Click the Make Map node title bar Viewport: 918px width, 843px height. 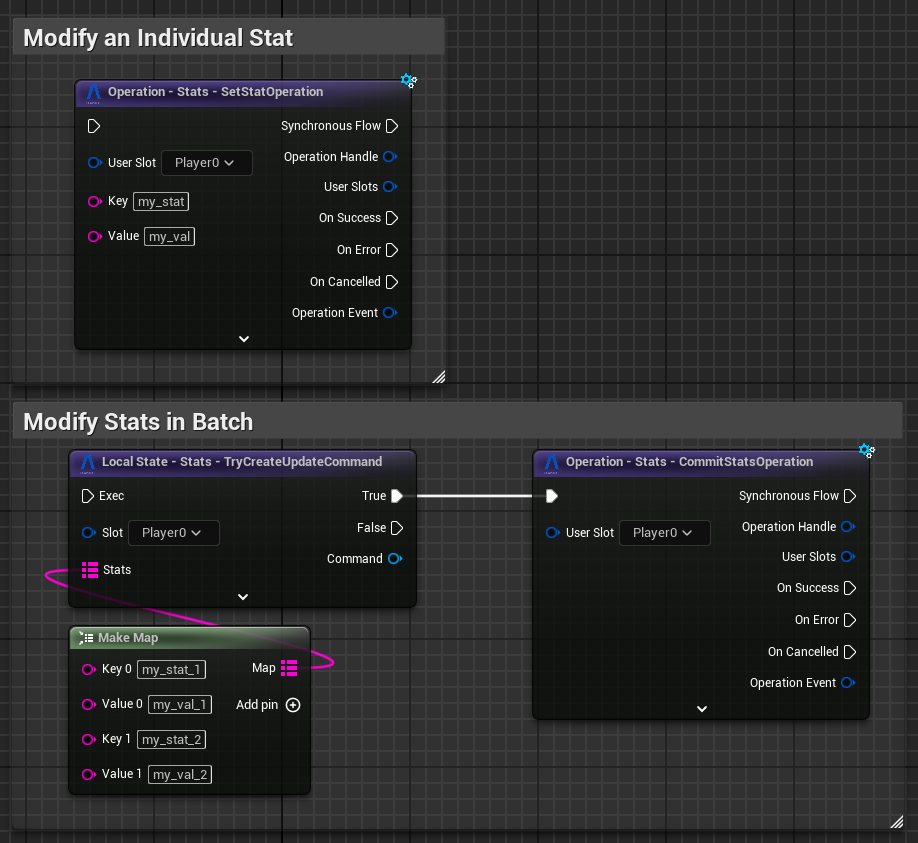tap(188, 638)
